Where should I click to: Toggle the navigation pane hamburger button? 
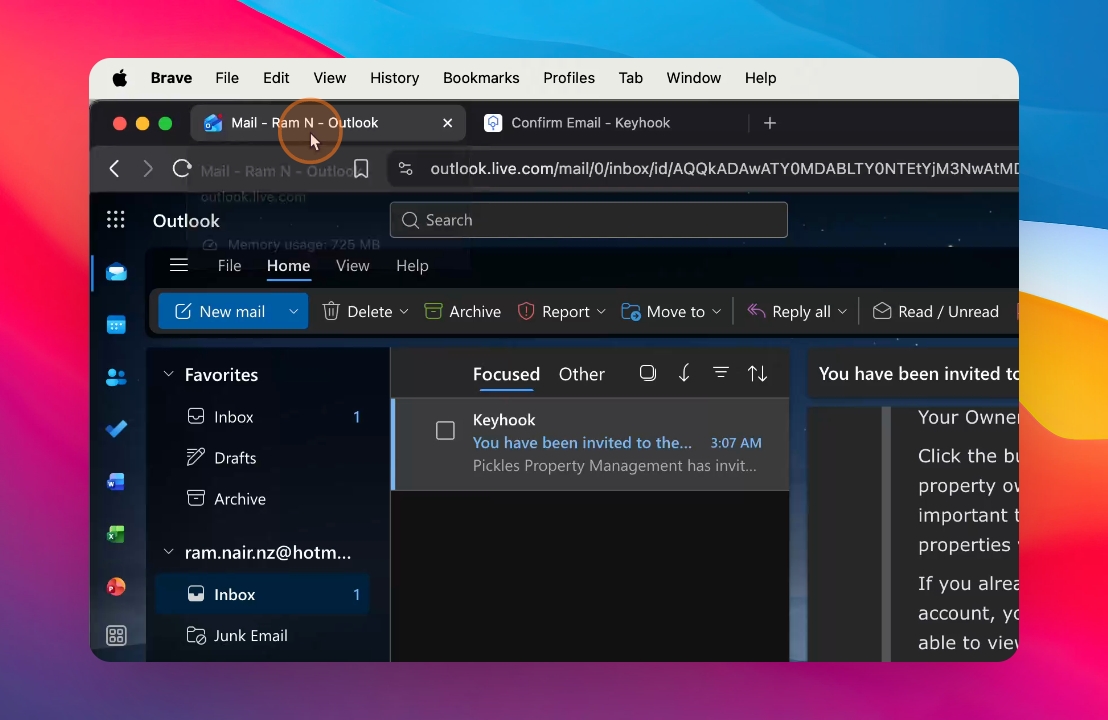[179, 266]
